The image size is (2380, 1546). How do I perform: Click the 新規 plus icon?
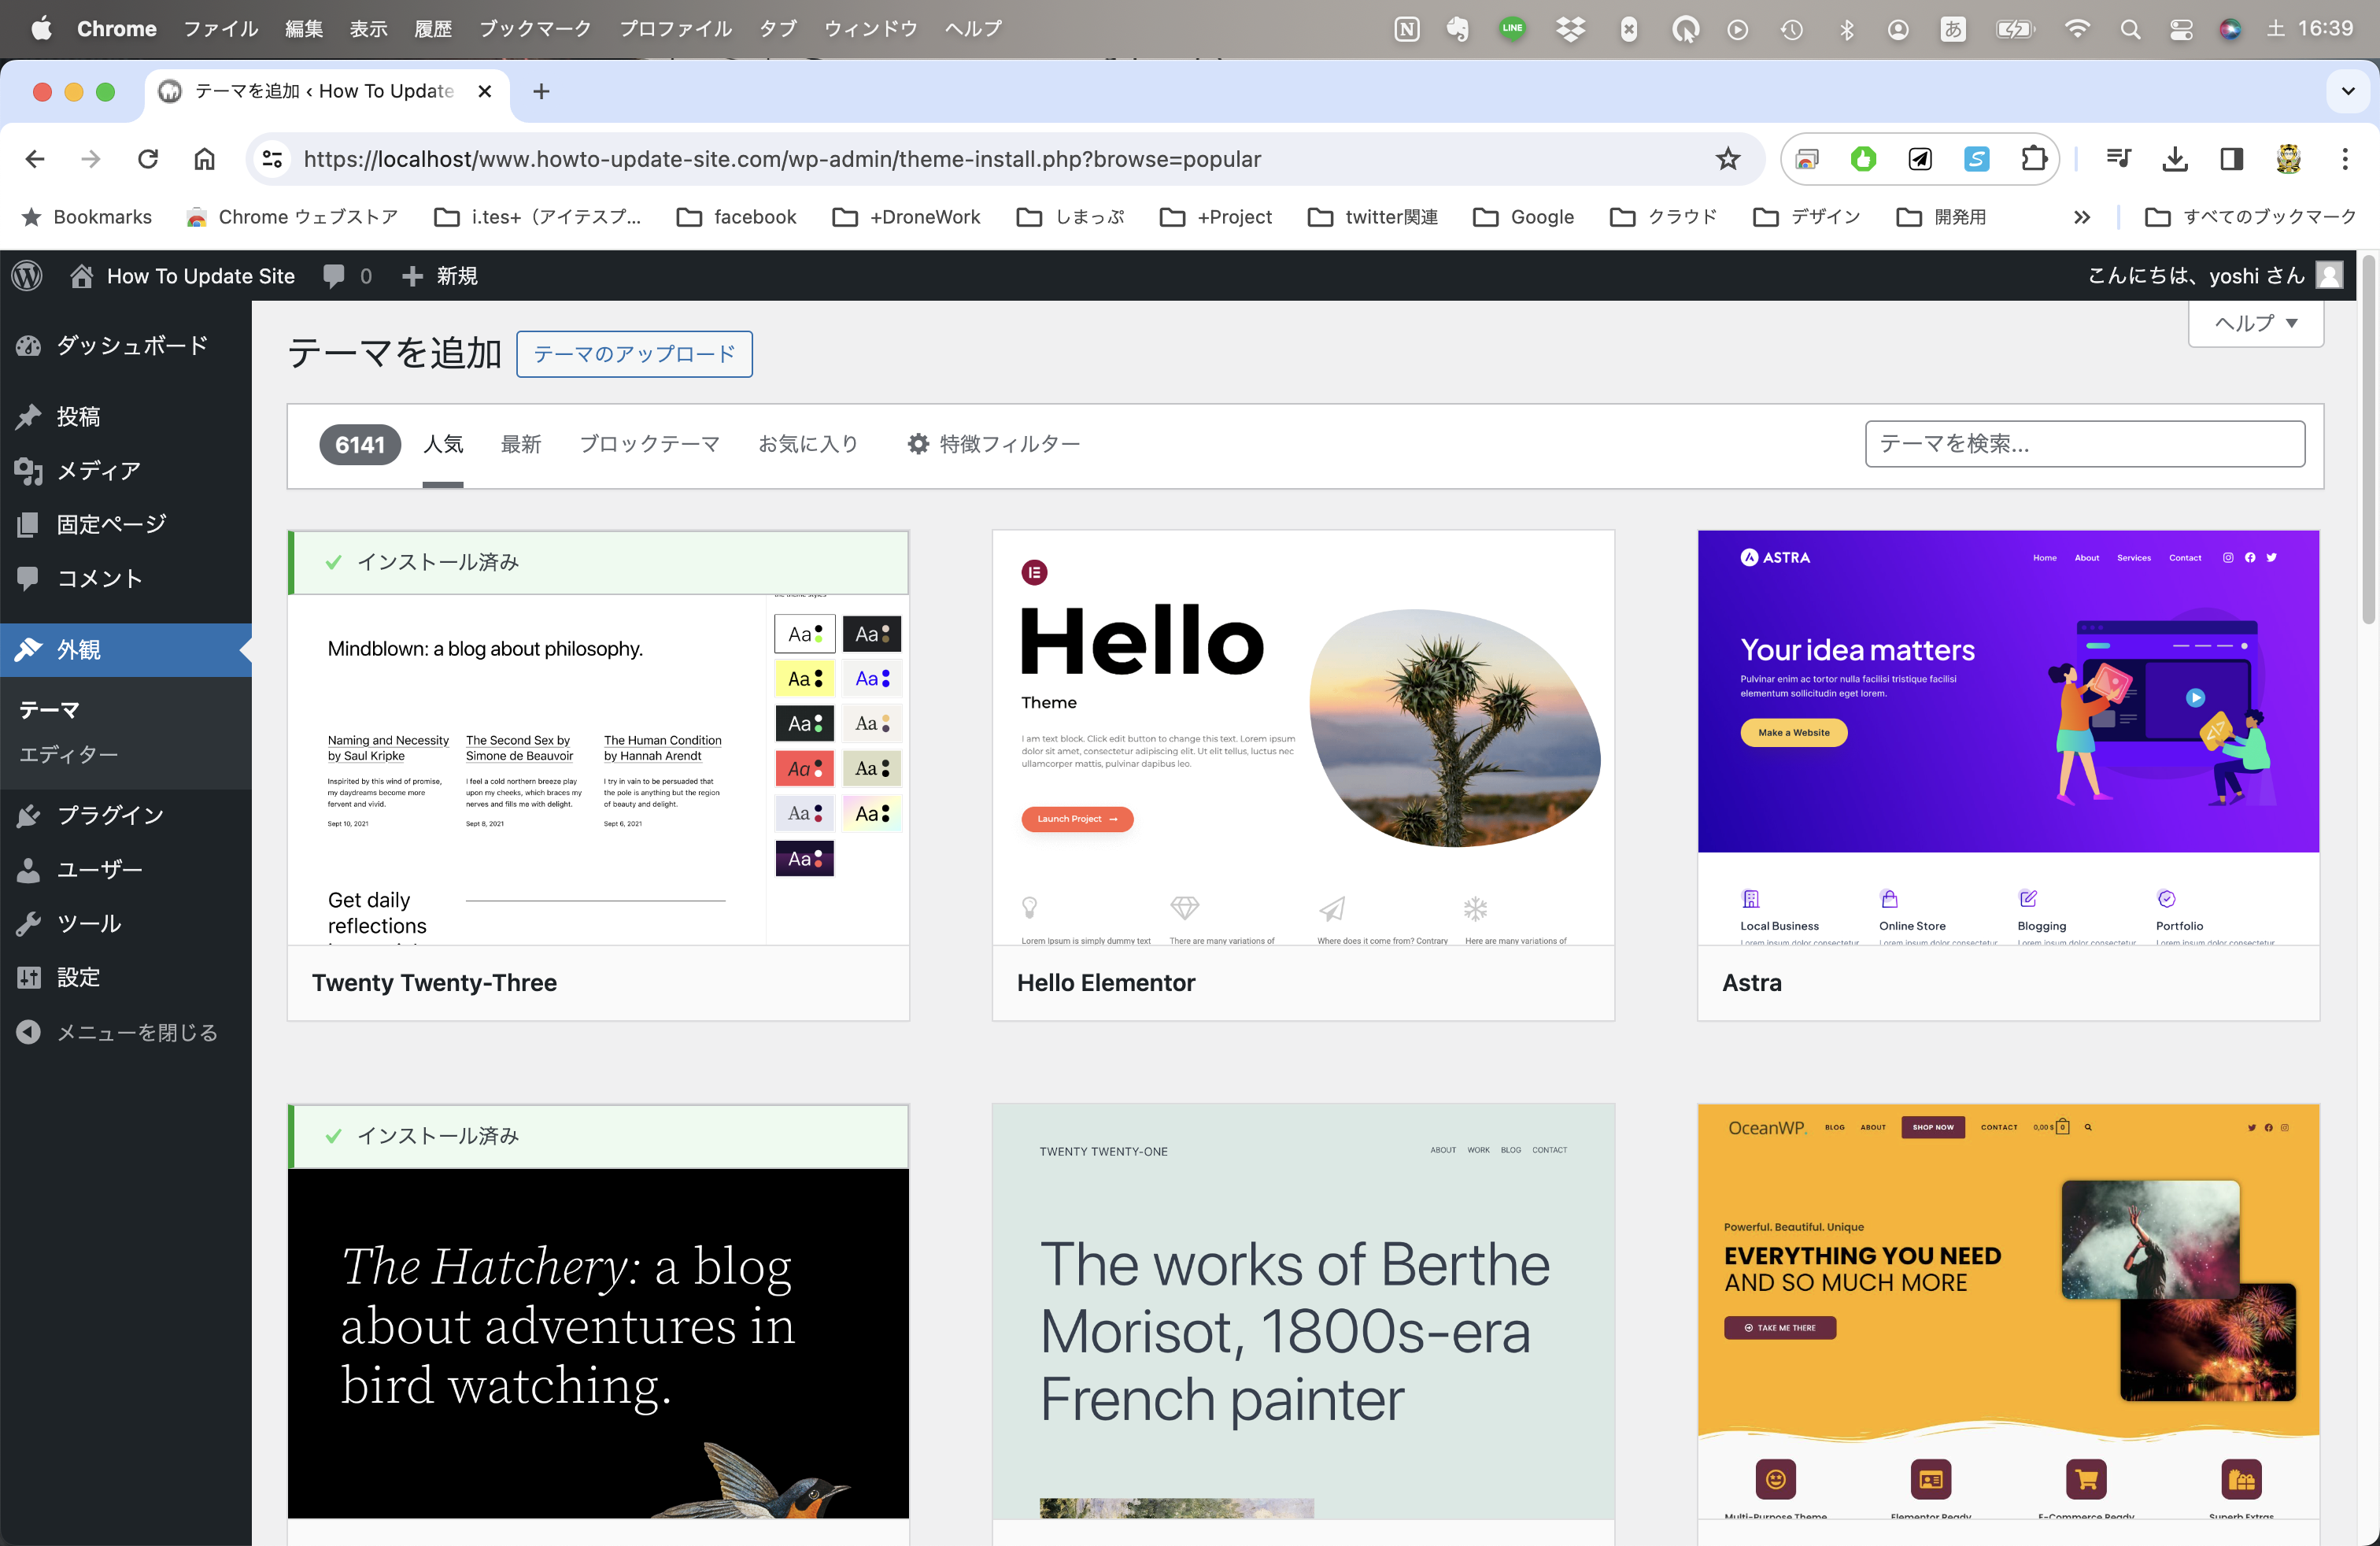pos(412,276)
